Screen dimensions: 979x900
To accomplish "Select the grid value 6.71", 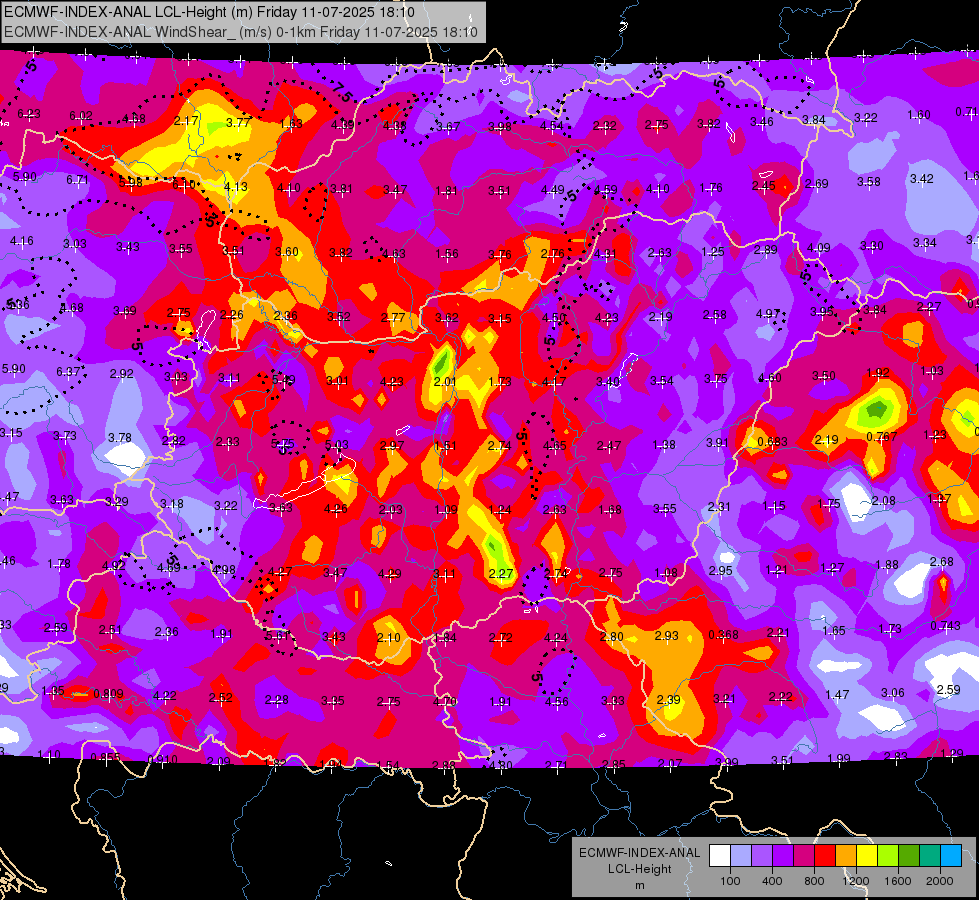I will 77,180.
